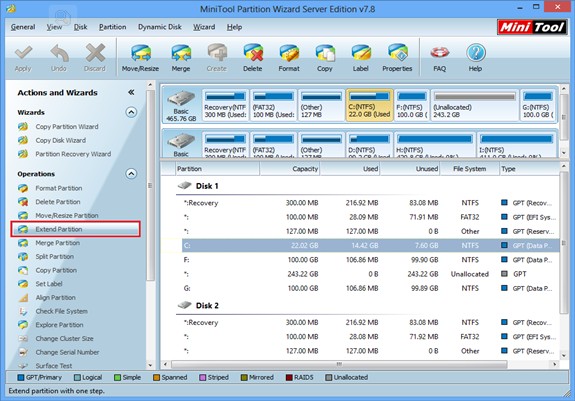Choose Copy Partition operation

tap(56, 270)
